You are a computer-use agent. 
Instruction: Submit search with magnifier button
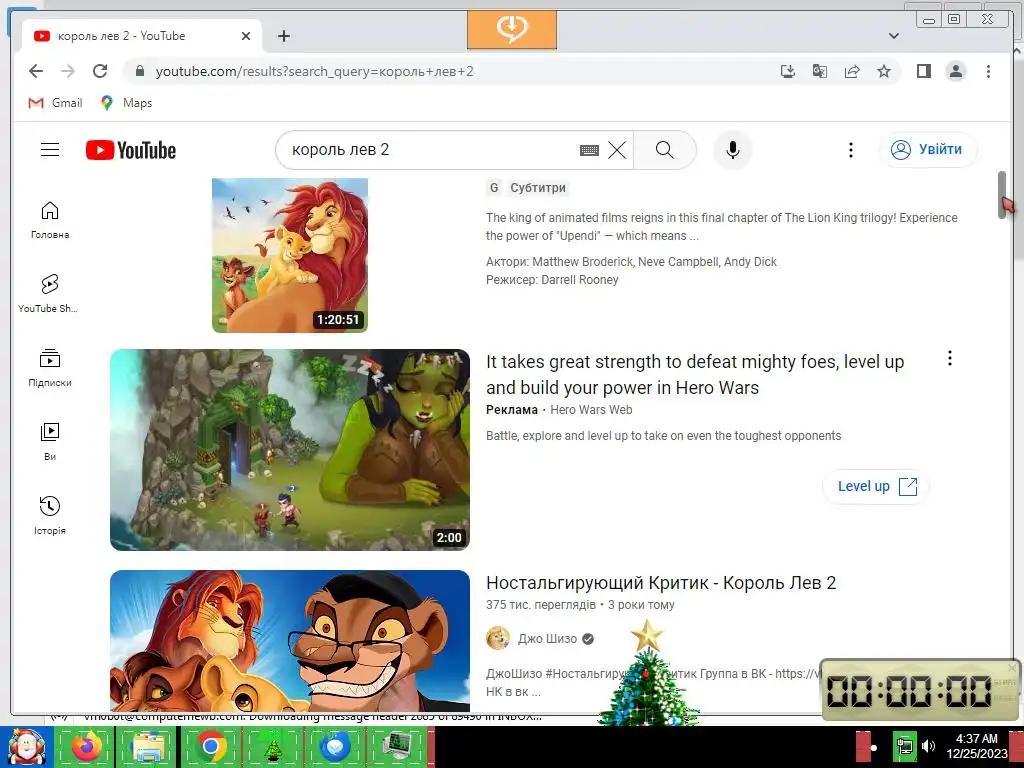(665, 150)
